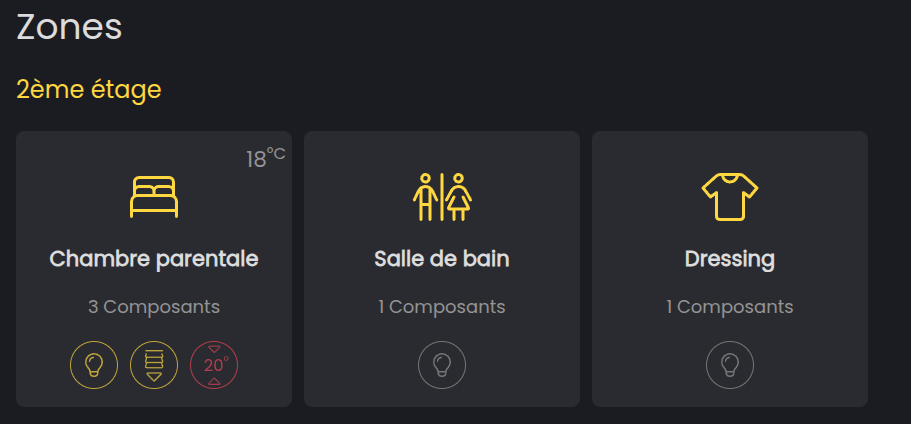The image size is (911, 424).
Task: Open the Dressing zone title
Action: point(730,259)
